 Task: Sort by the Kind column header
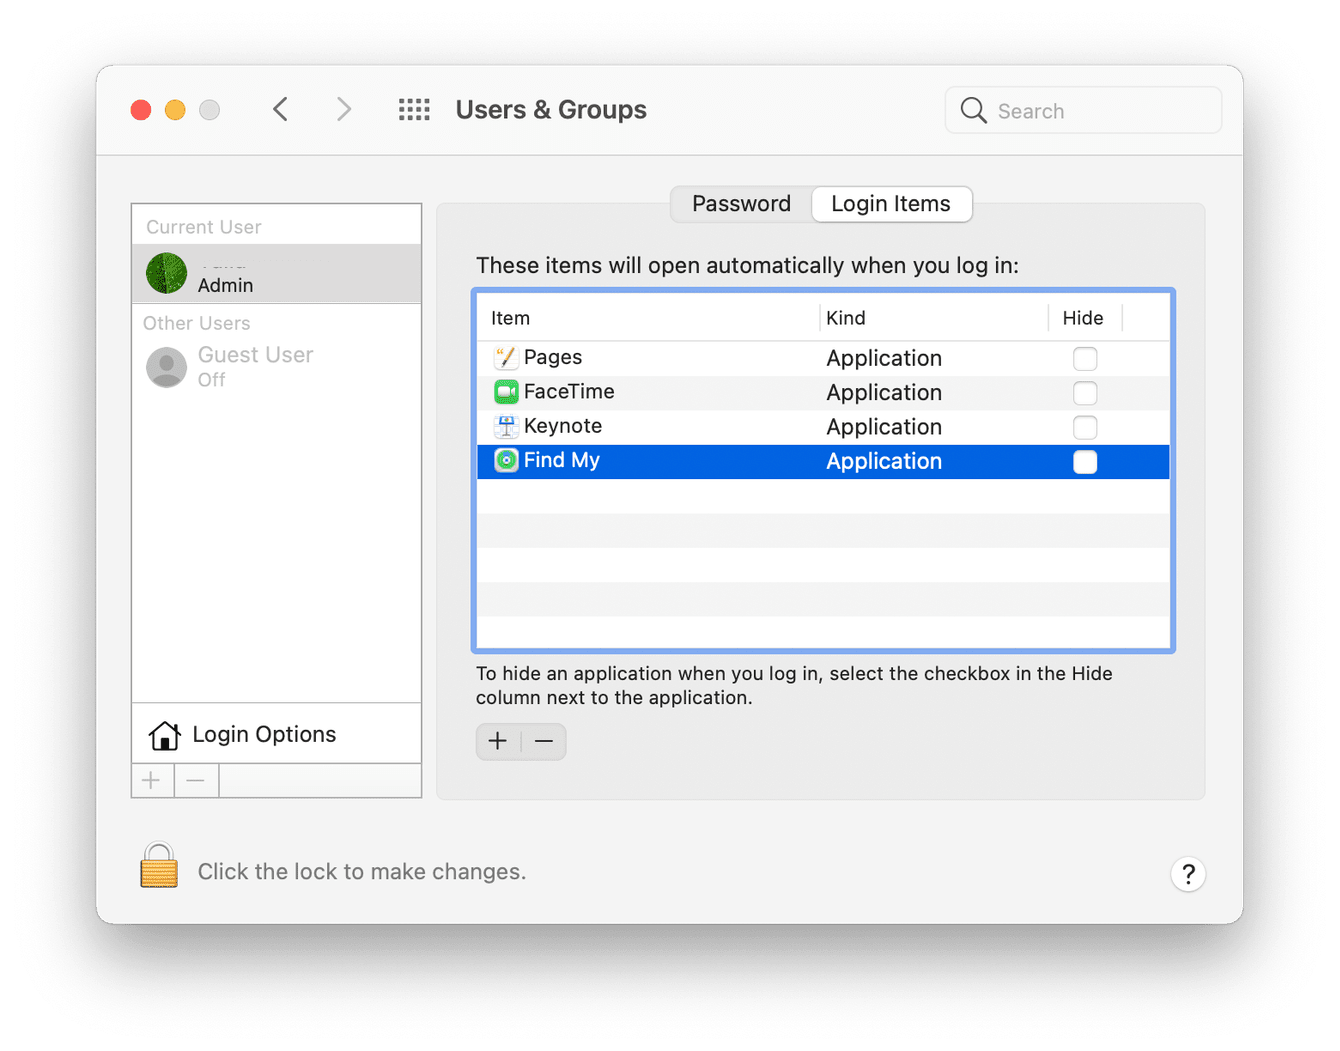point(933,318)
